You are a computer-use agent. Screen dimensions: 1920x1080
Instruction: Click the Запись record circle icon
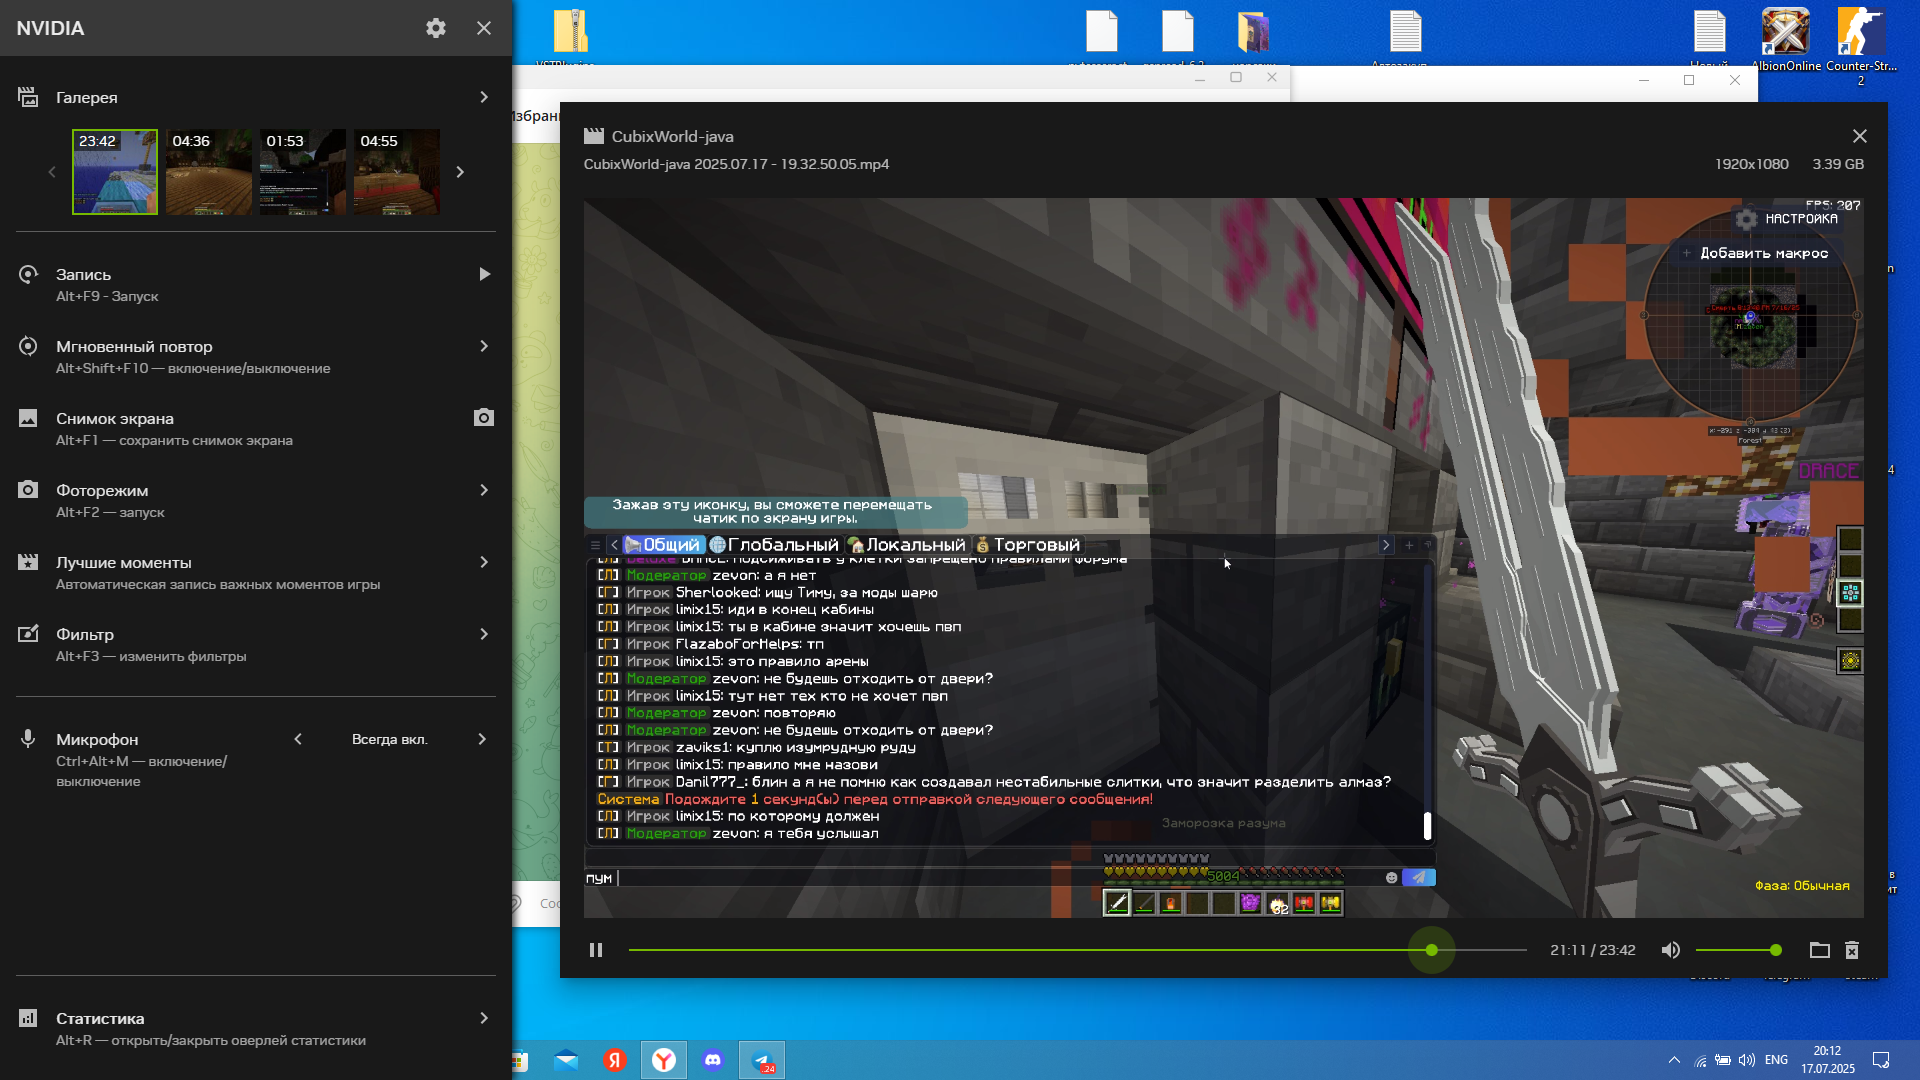coord(28,274)
